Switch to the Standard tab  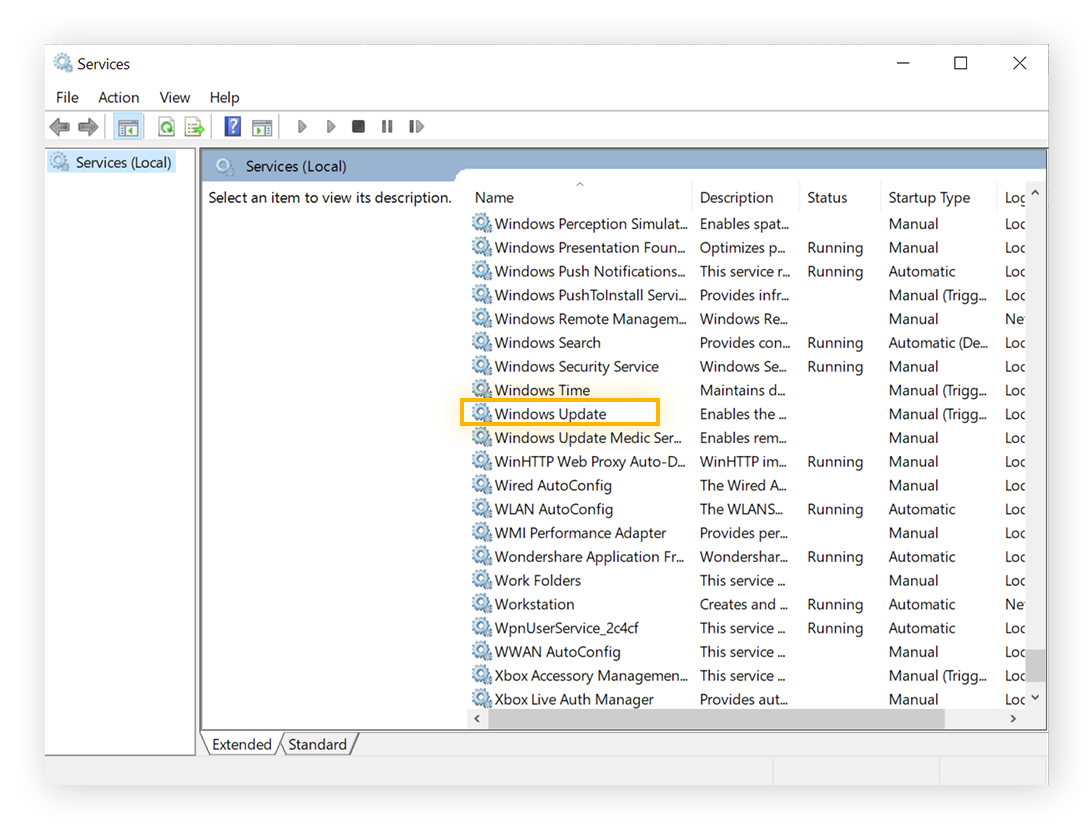pyautogui.click(x=317, y=744)
